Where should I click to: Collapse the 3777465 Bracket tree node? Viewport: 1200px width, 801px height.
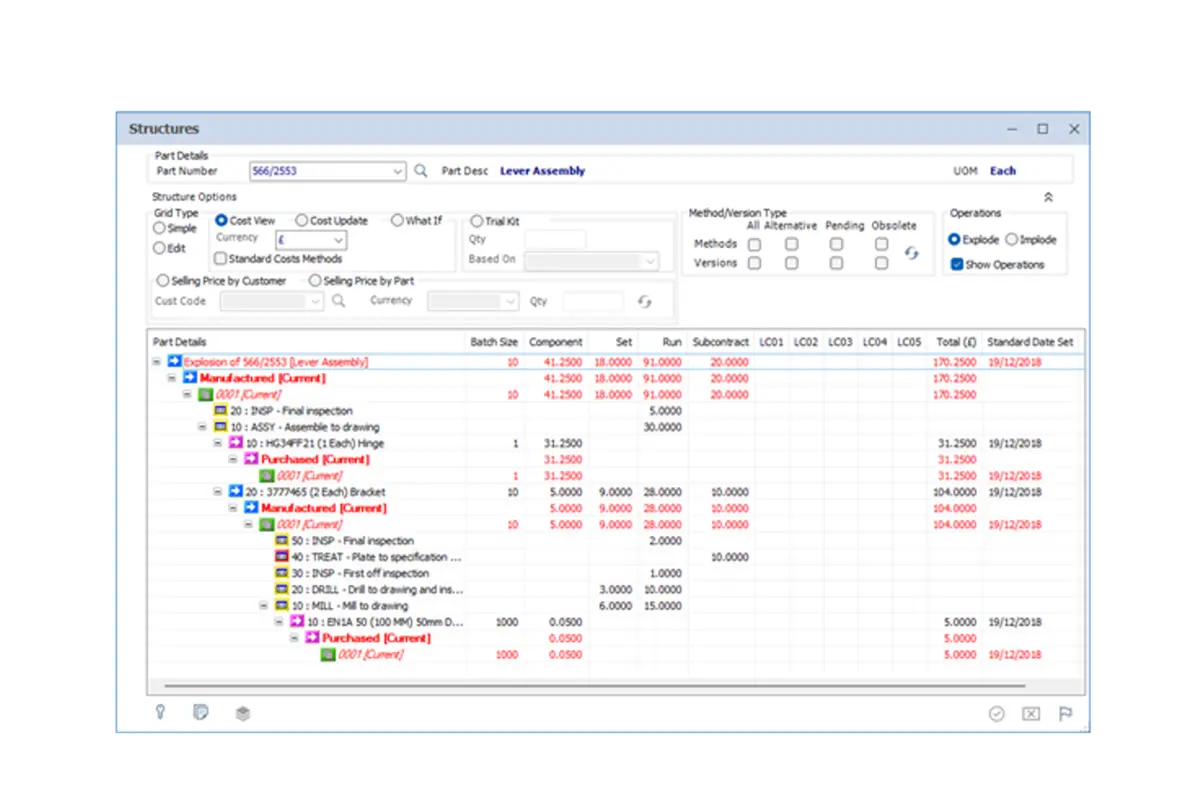tap(217, 492)
